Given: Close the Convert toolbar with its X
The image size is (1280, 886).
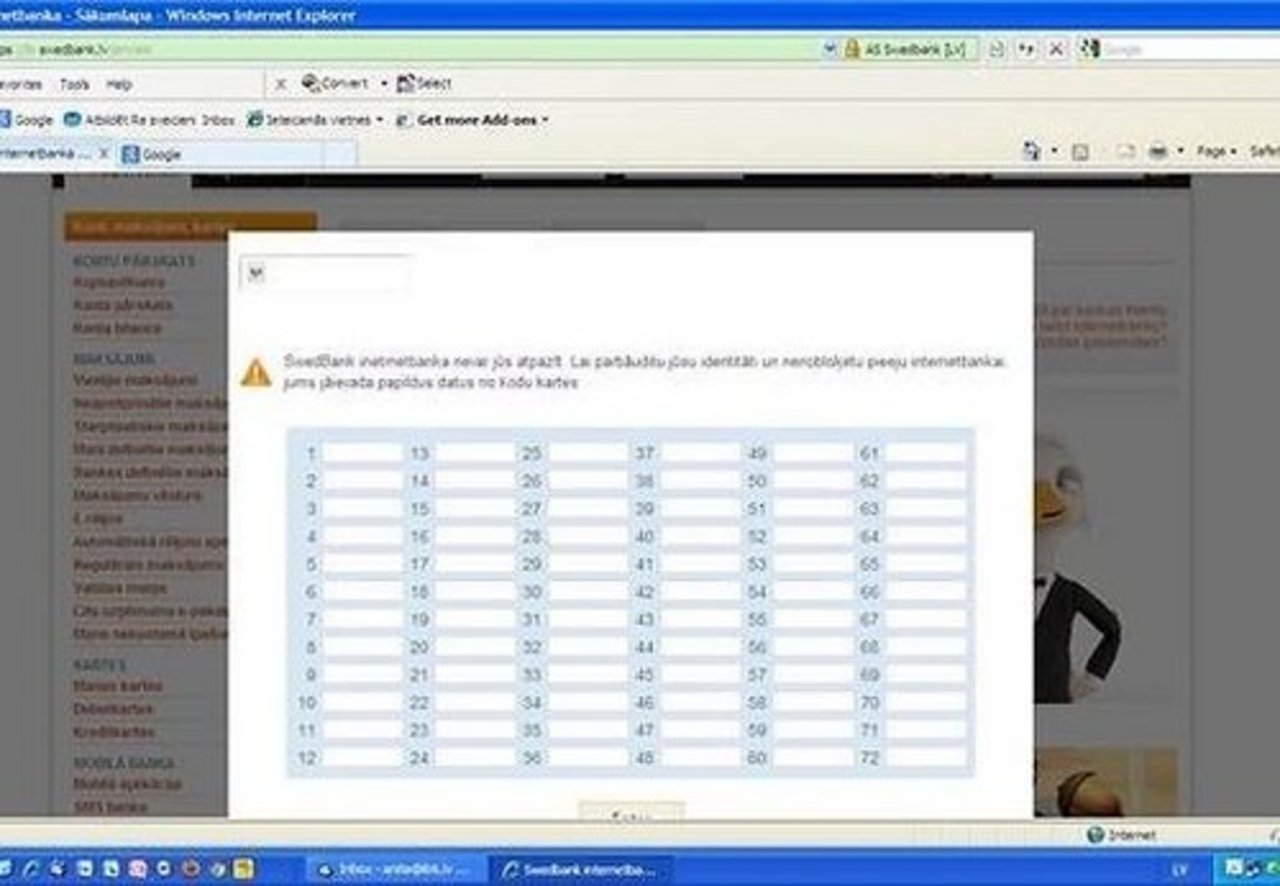Looking at the screenshot, I should point(281,84).
